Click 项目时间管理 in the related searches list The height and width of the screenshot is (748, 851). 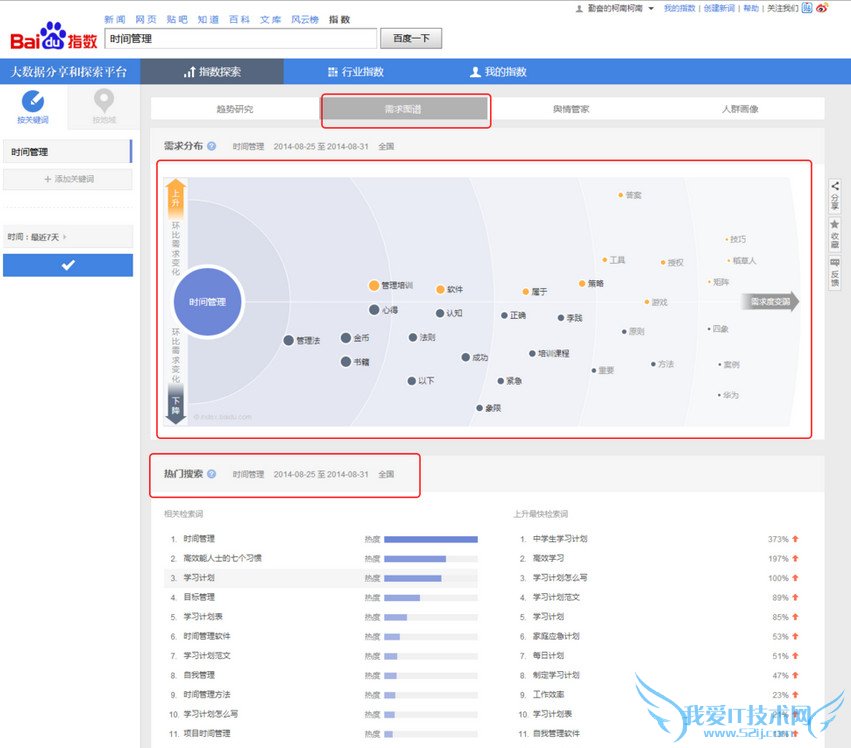pyautogui.click(x=207, y=733)
